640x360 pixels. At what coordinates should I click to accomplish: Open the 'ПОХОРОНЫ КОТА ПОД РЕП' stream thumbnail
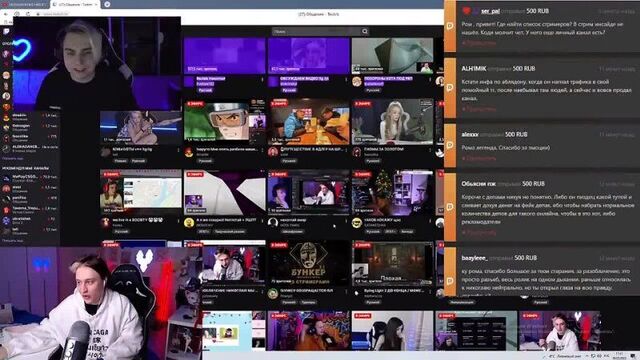(x=392, y=56)
